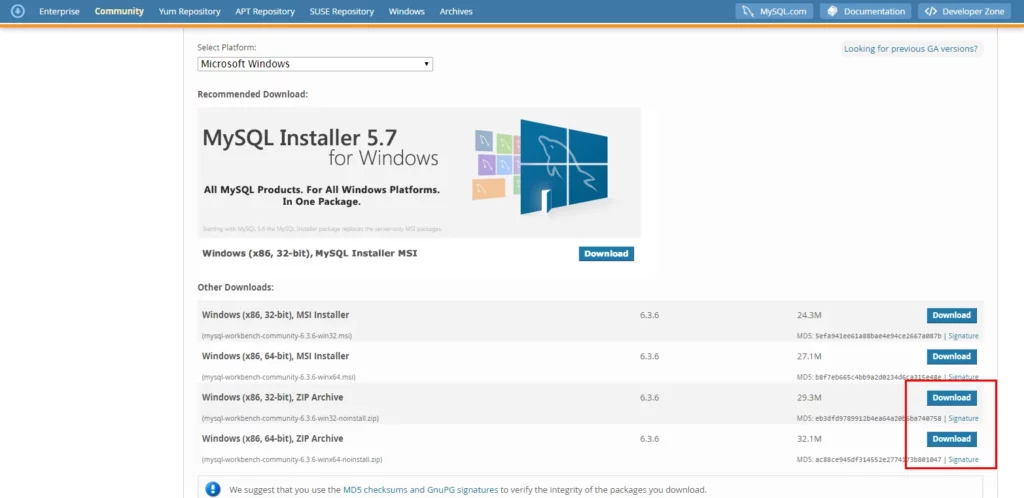Click the download circle icon in the navigation bar
1024x498 pixels.
[x=18, y=11]
